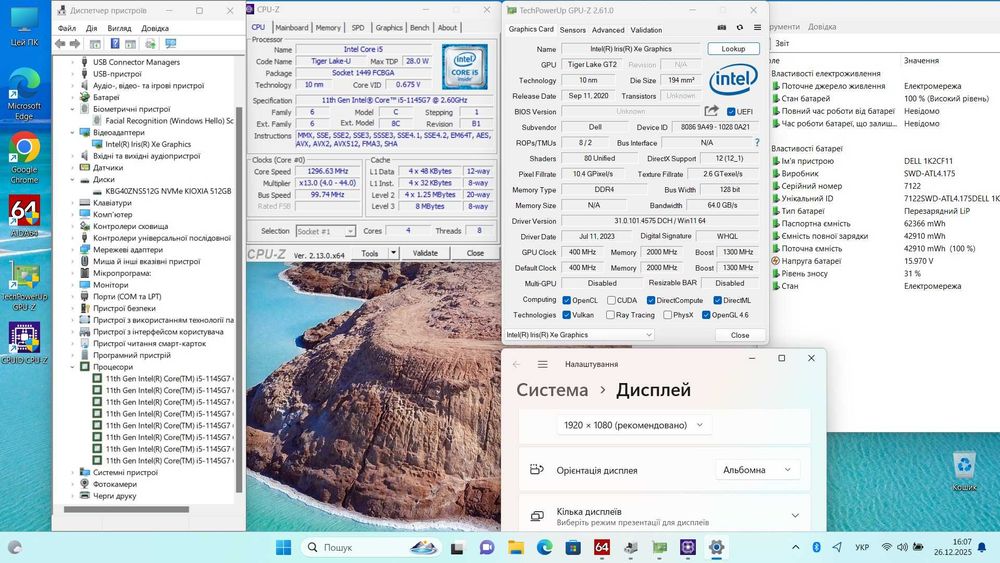Switch to Sensors tab in GPU-Z
The height and width of the screenshot is (563, 1000).
click(x=573, y=30)
